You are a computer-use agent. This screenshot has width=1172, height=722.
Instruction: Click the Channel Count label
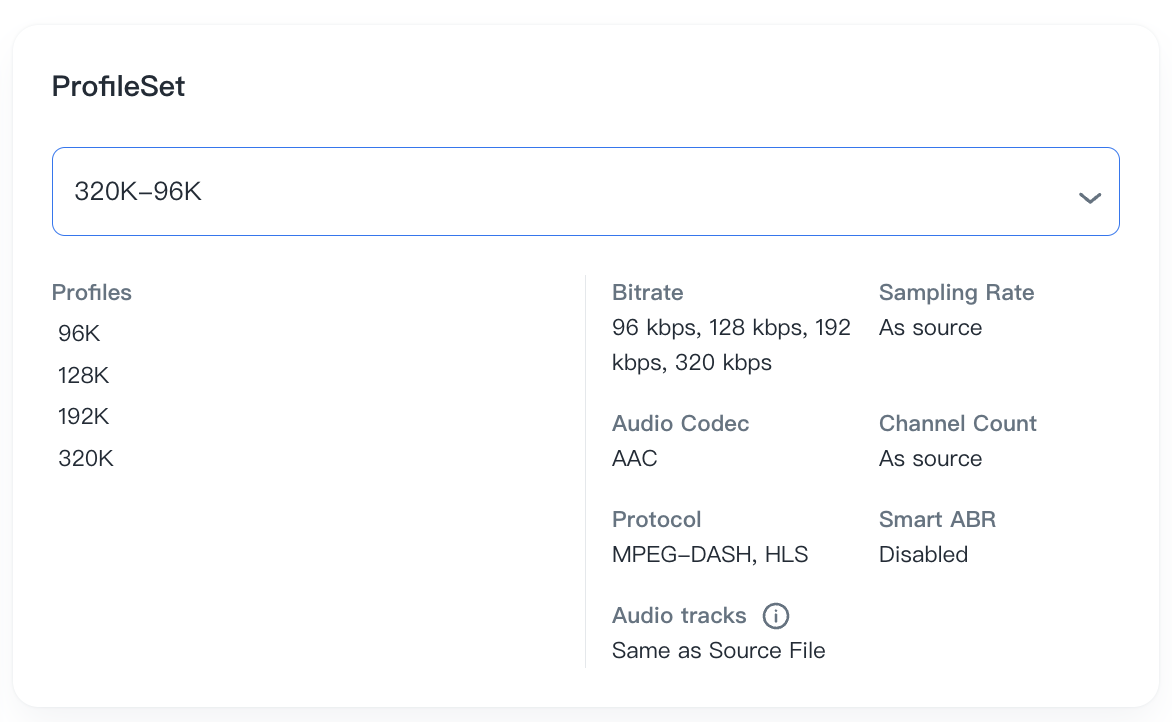[x=957, y=424]
